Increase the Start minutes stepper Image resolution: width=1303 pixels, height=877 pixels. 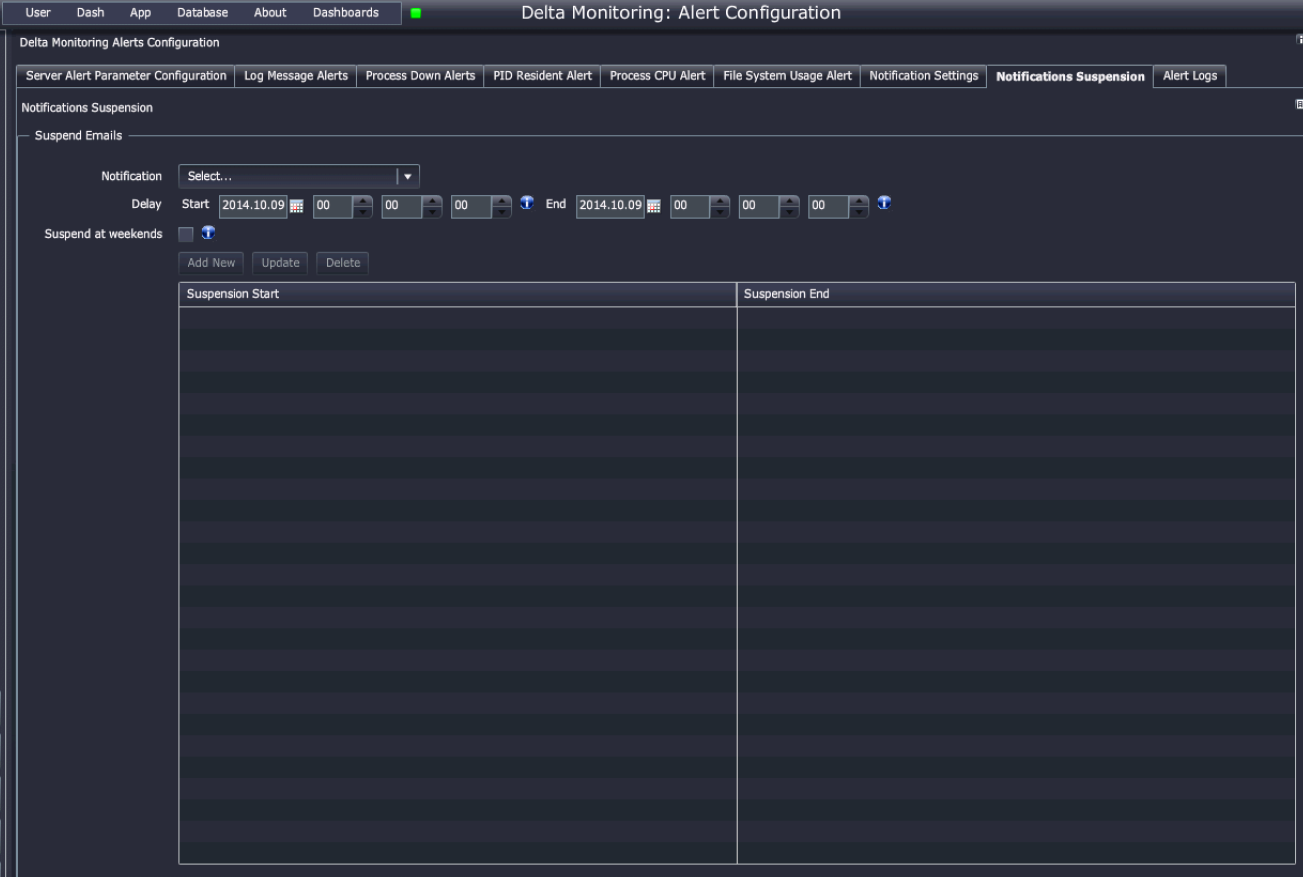click(x=432, y=201)
